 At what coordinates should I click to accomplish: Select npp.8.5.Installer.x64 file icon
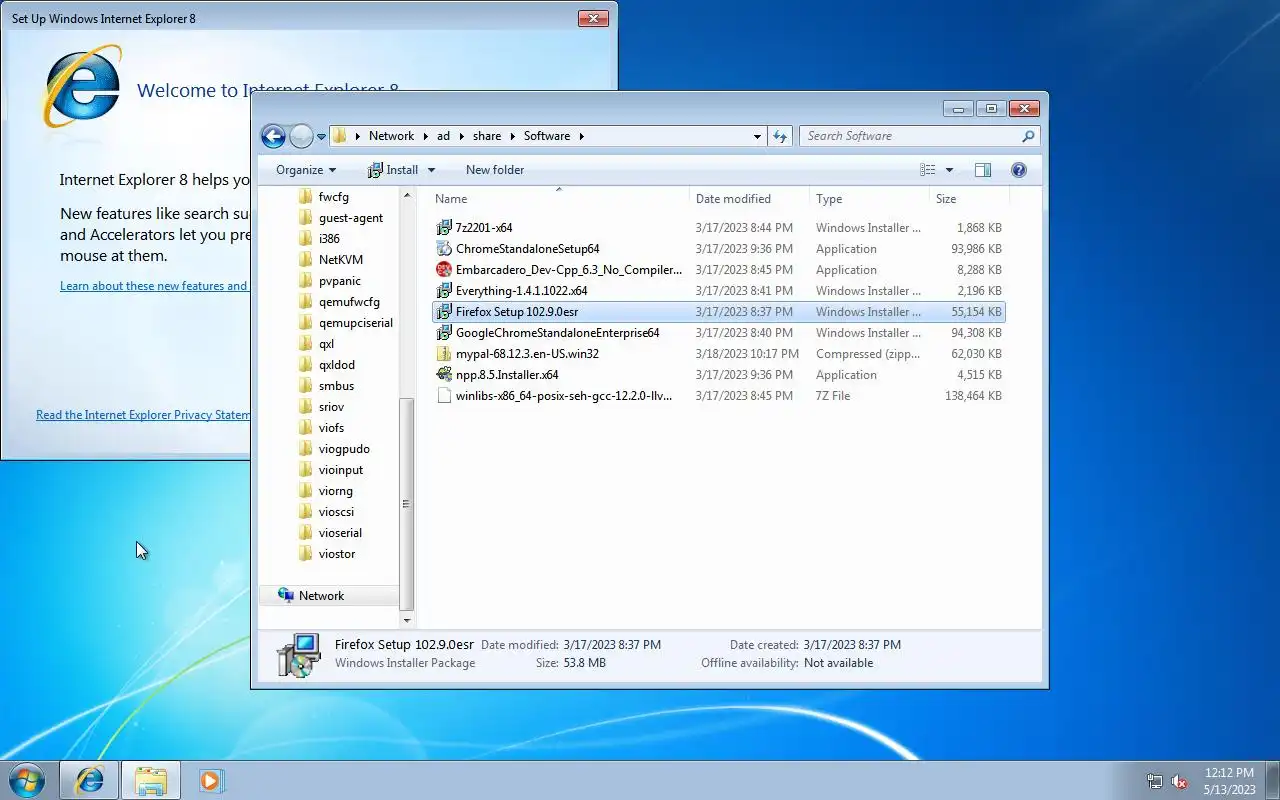pos(445,375)
